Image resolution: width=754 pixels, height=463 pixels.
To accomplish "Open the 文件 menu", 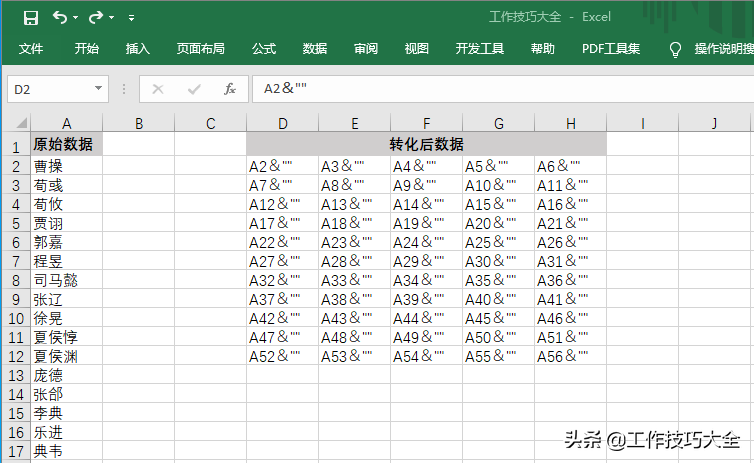I will click(x=31, y=49).
